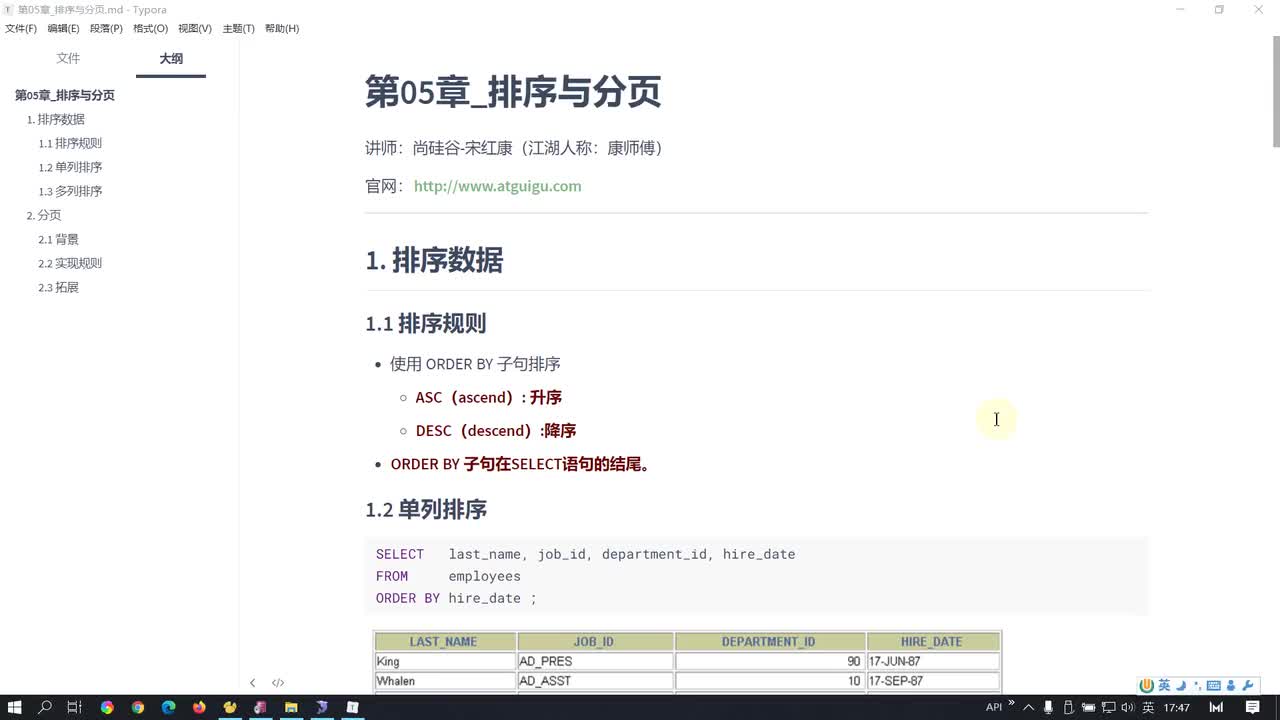Image resolution: width=1280 pixels, height=720 pixels.
Task: Toggle source code mode icon
Action: click(278, 683)
